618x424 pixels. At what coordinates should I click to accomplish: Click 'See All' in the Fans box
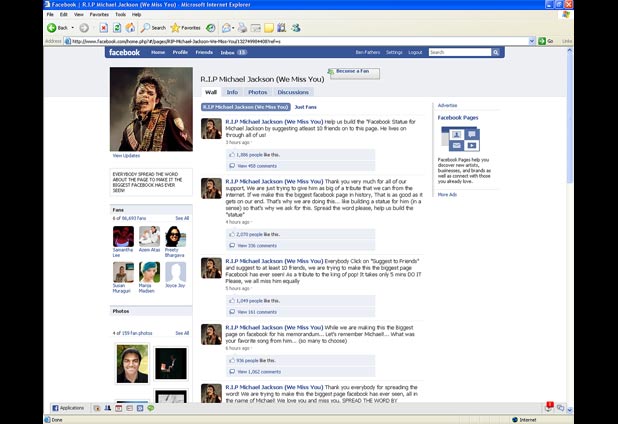[182, 218]
